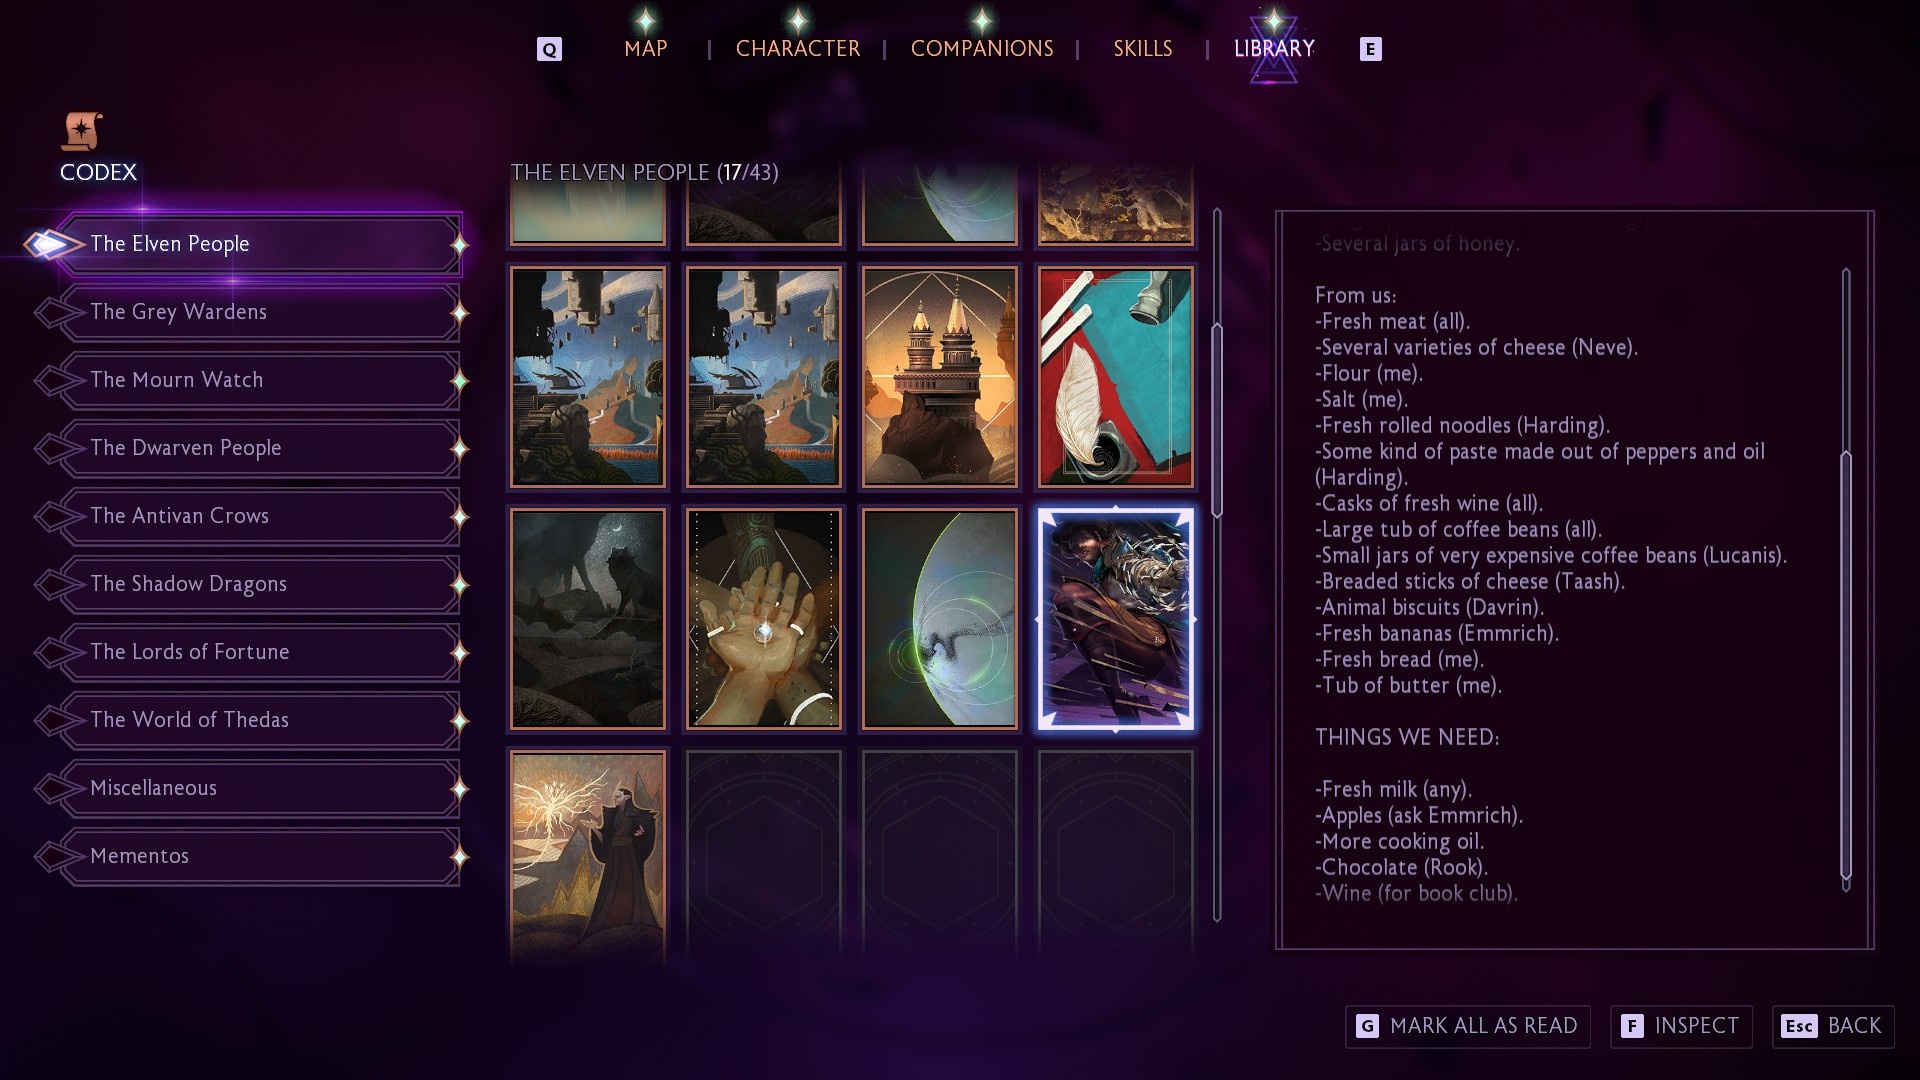
Task: Open the Mementos category
Action: (260, 856)
